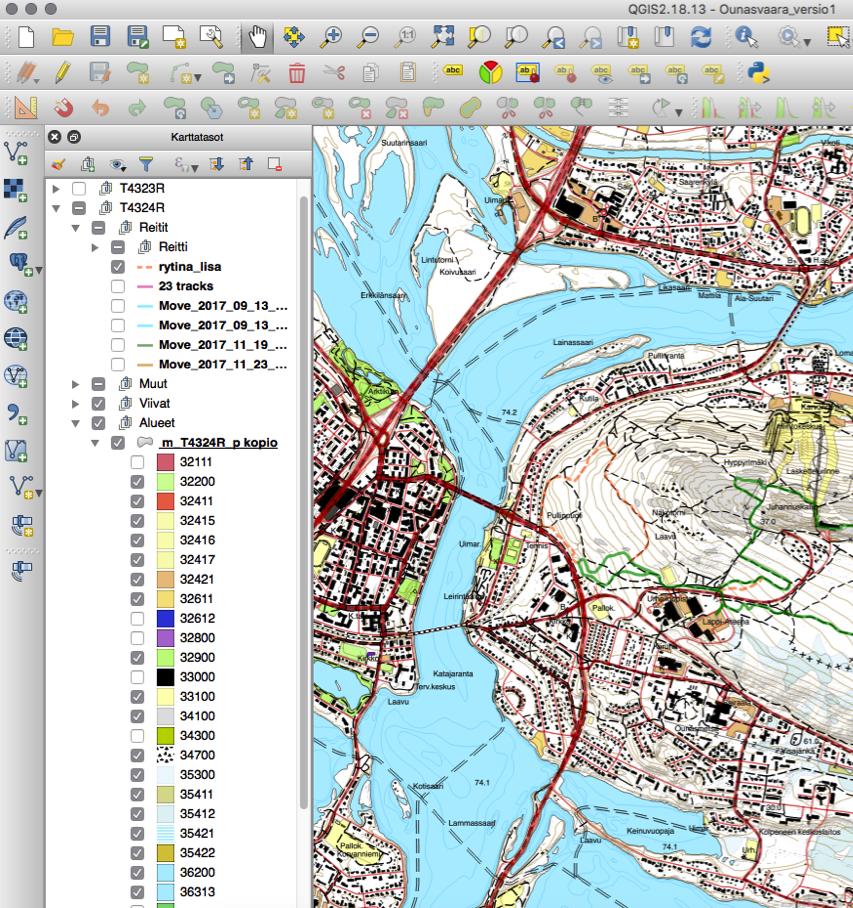This screenshot has width=853, height=908.
Task: Enable snapping with the red magnet icon
Action: [x=63, y=108]
